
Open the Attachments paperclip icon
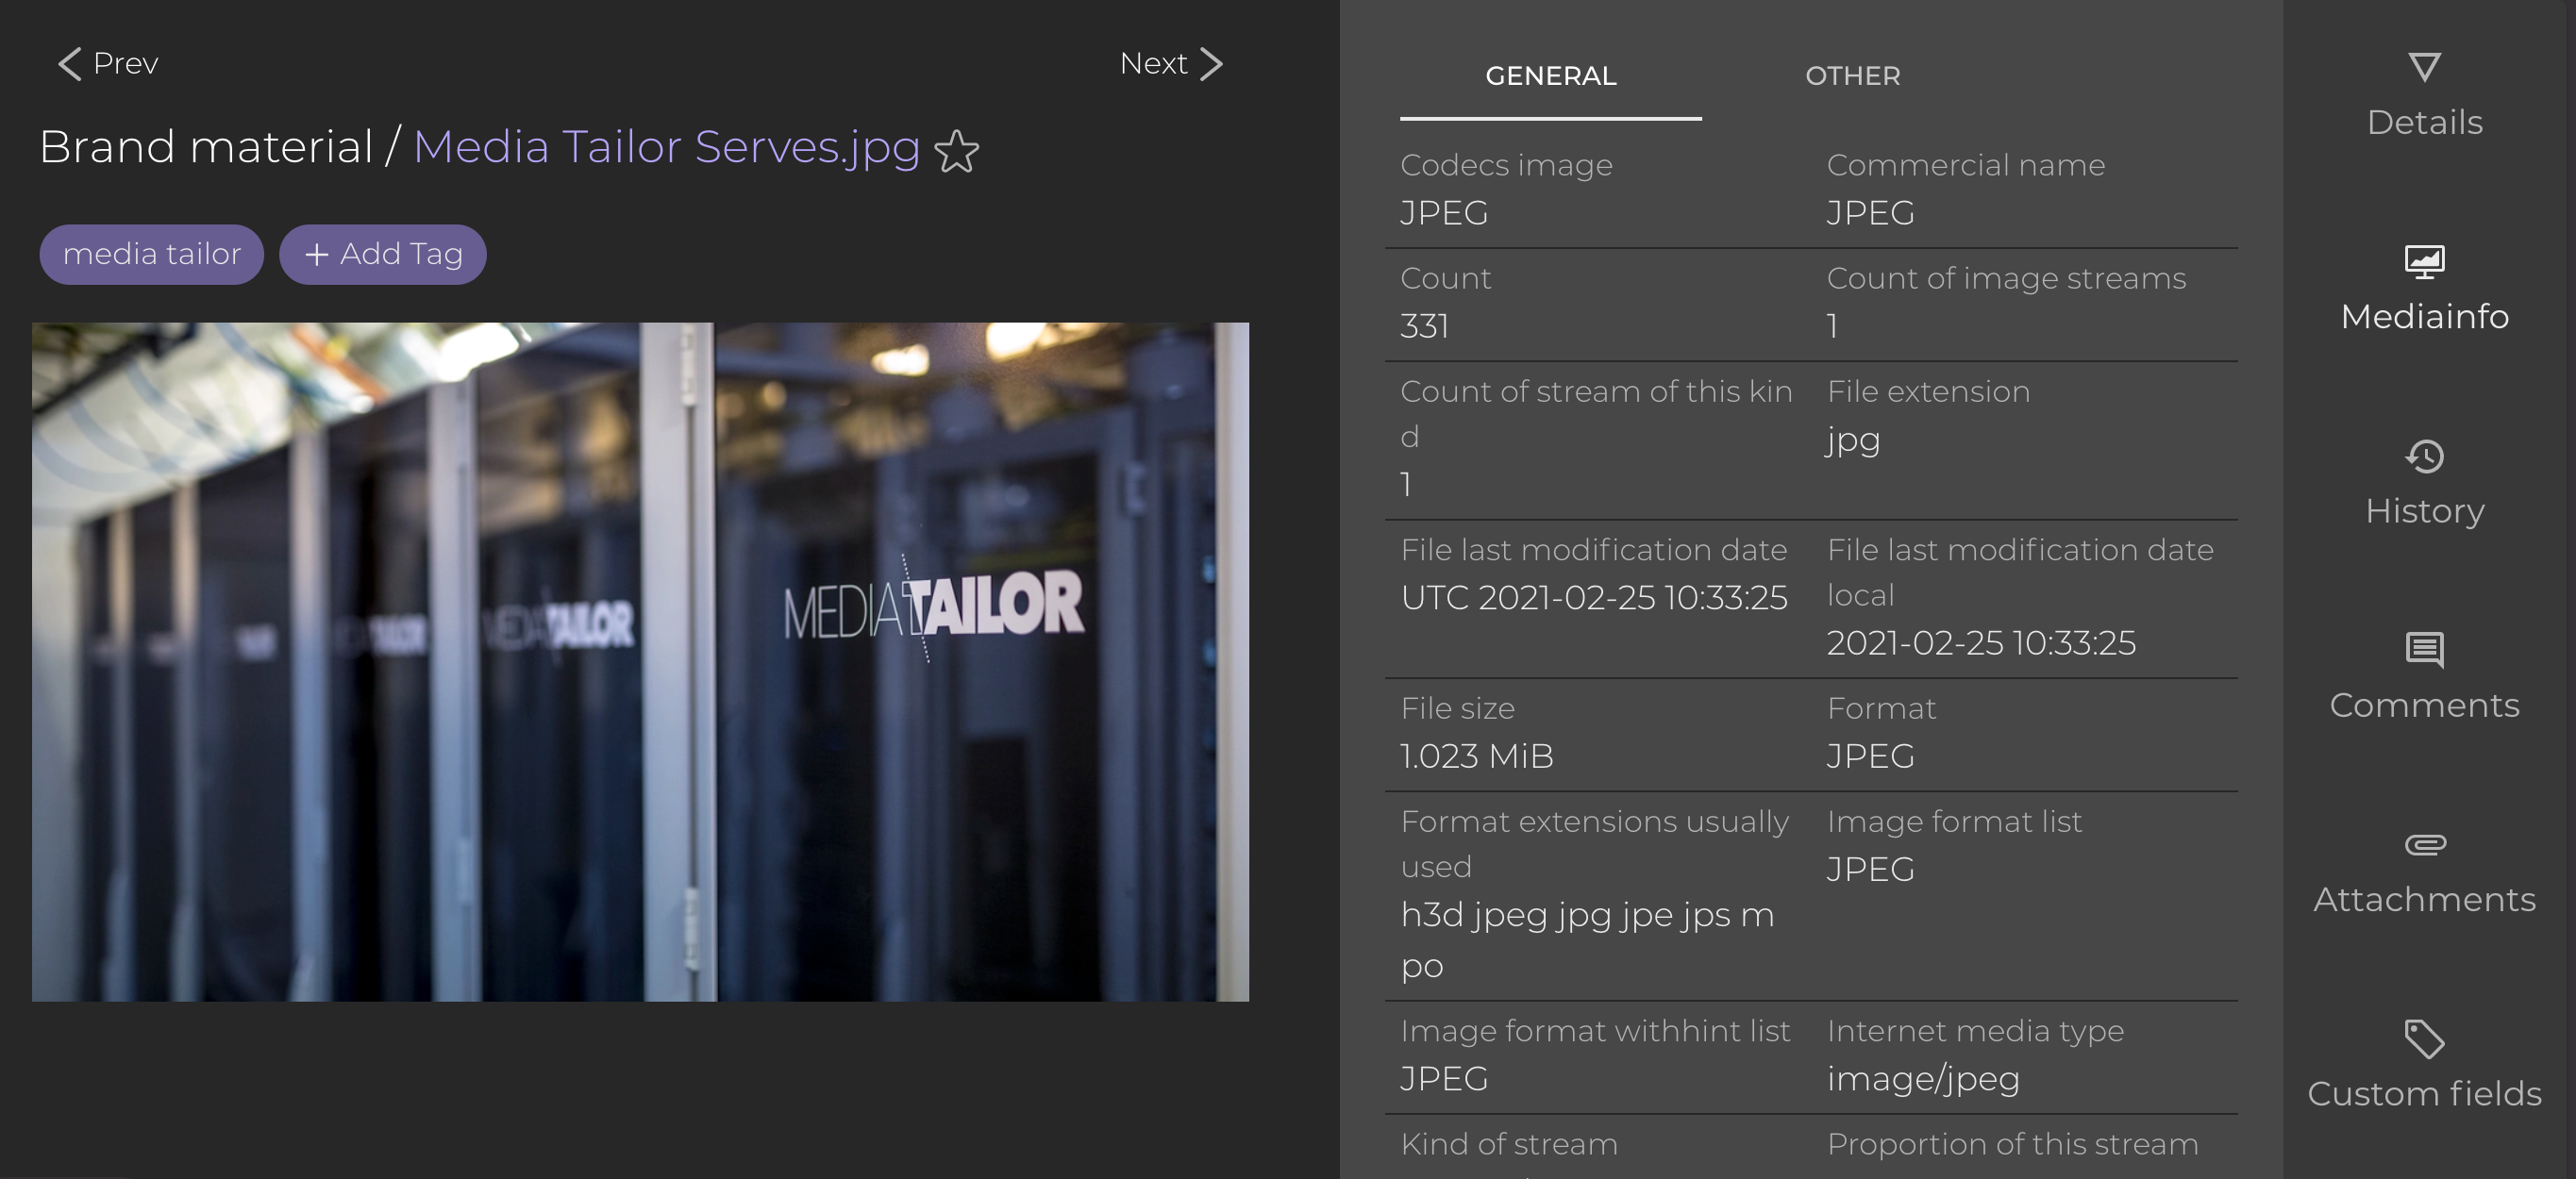point(2424,845)
